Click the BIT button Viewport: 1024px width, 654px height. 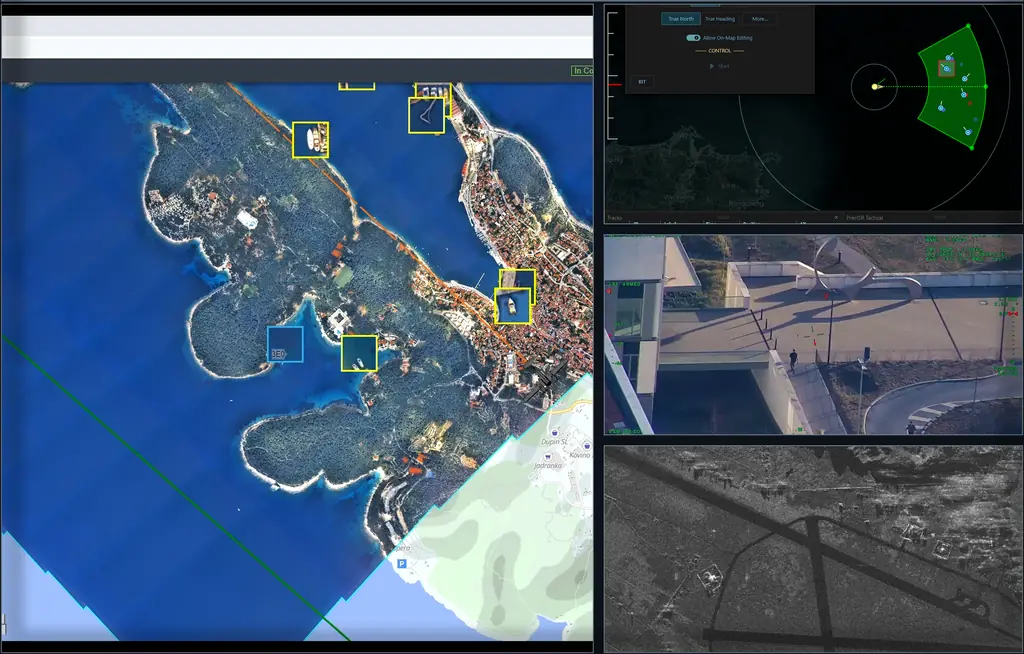tap(642, 82)
